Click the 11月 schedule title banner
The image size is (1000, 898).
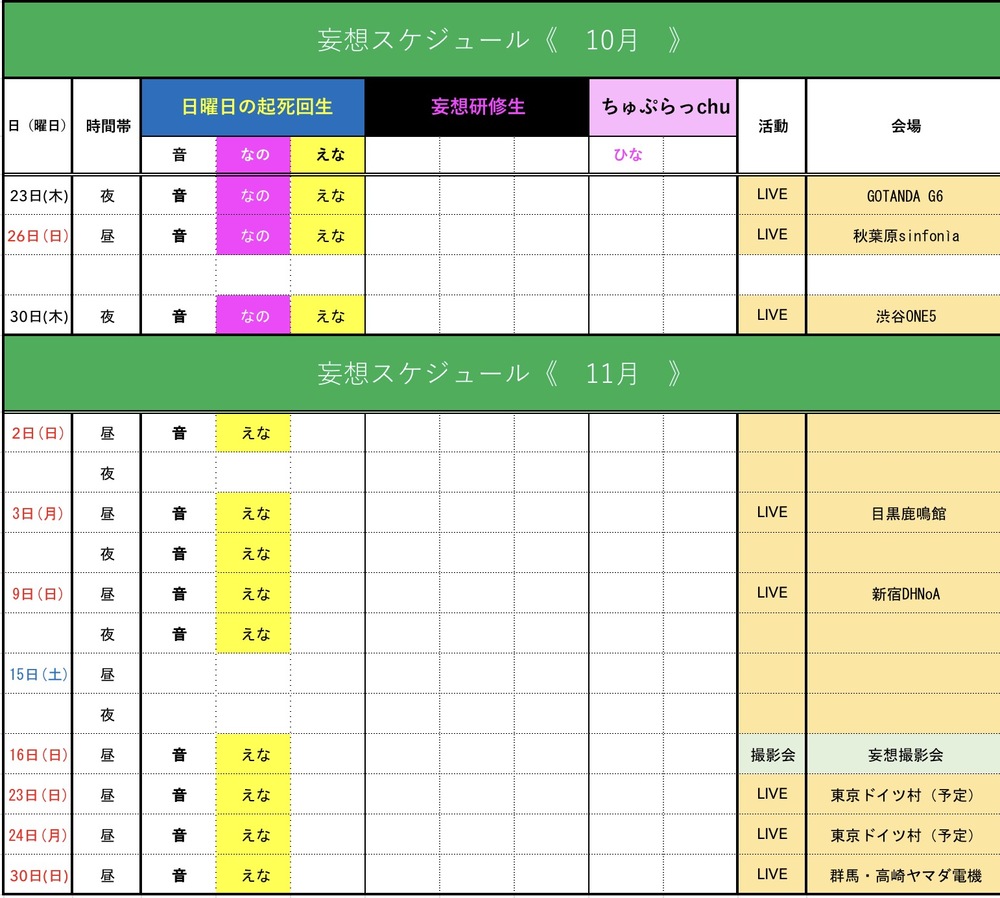(x=500, y=373)
